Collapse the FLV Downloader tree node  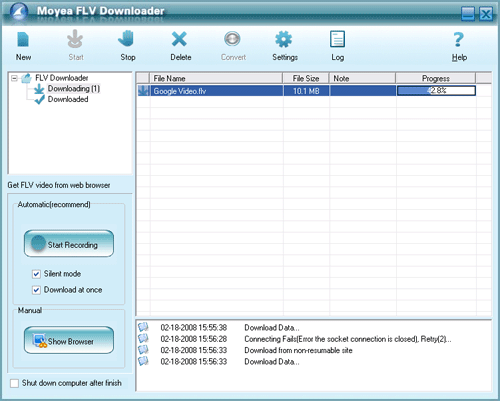(x=14, y=78)
